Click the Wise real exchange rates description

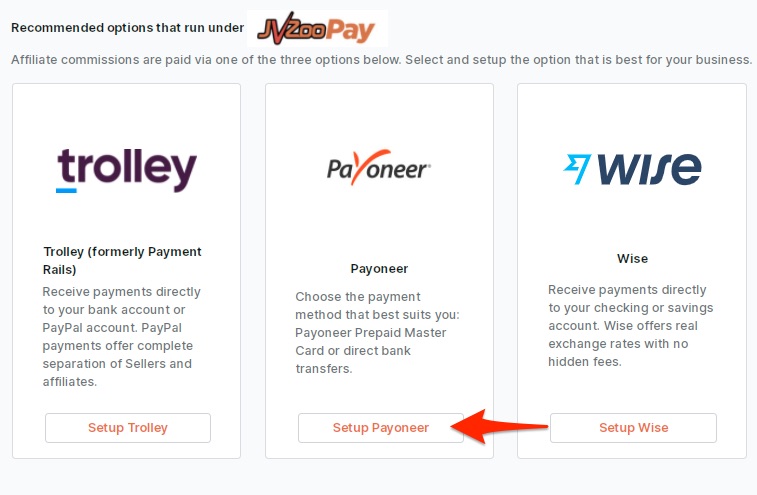click(x=631, y=326)
